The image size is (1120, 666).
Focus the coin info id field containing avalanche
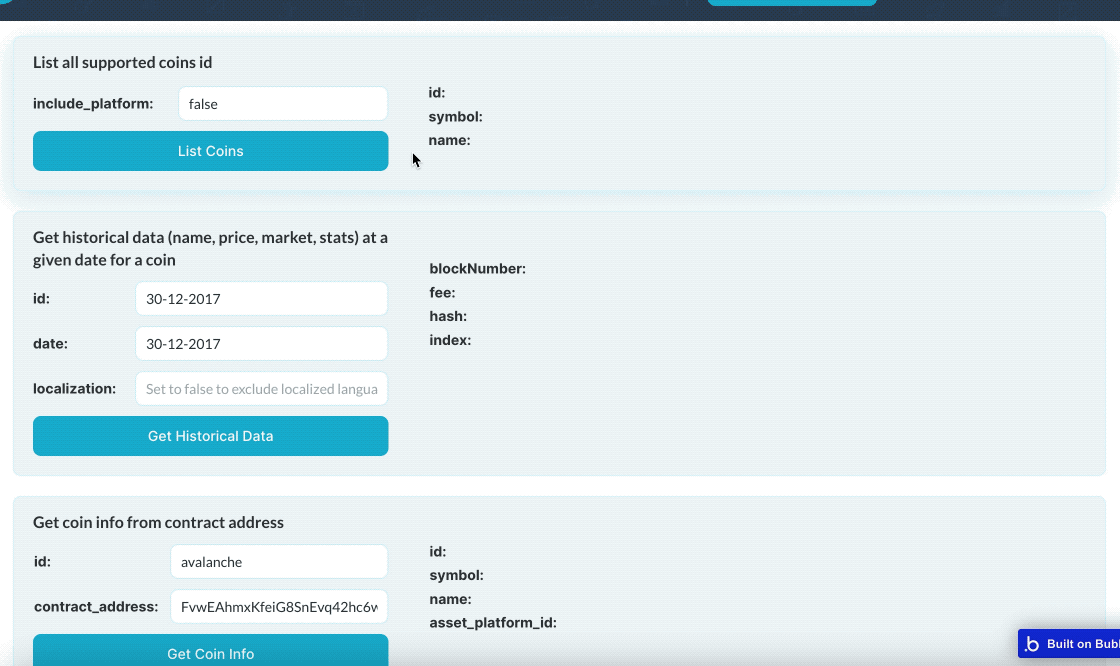pyautogui.click(x=279, y=562)
